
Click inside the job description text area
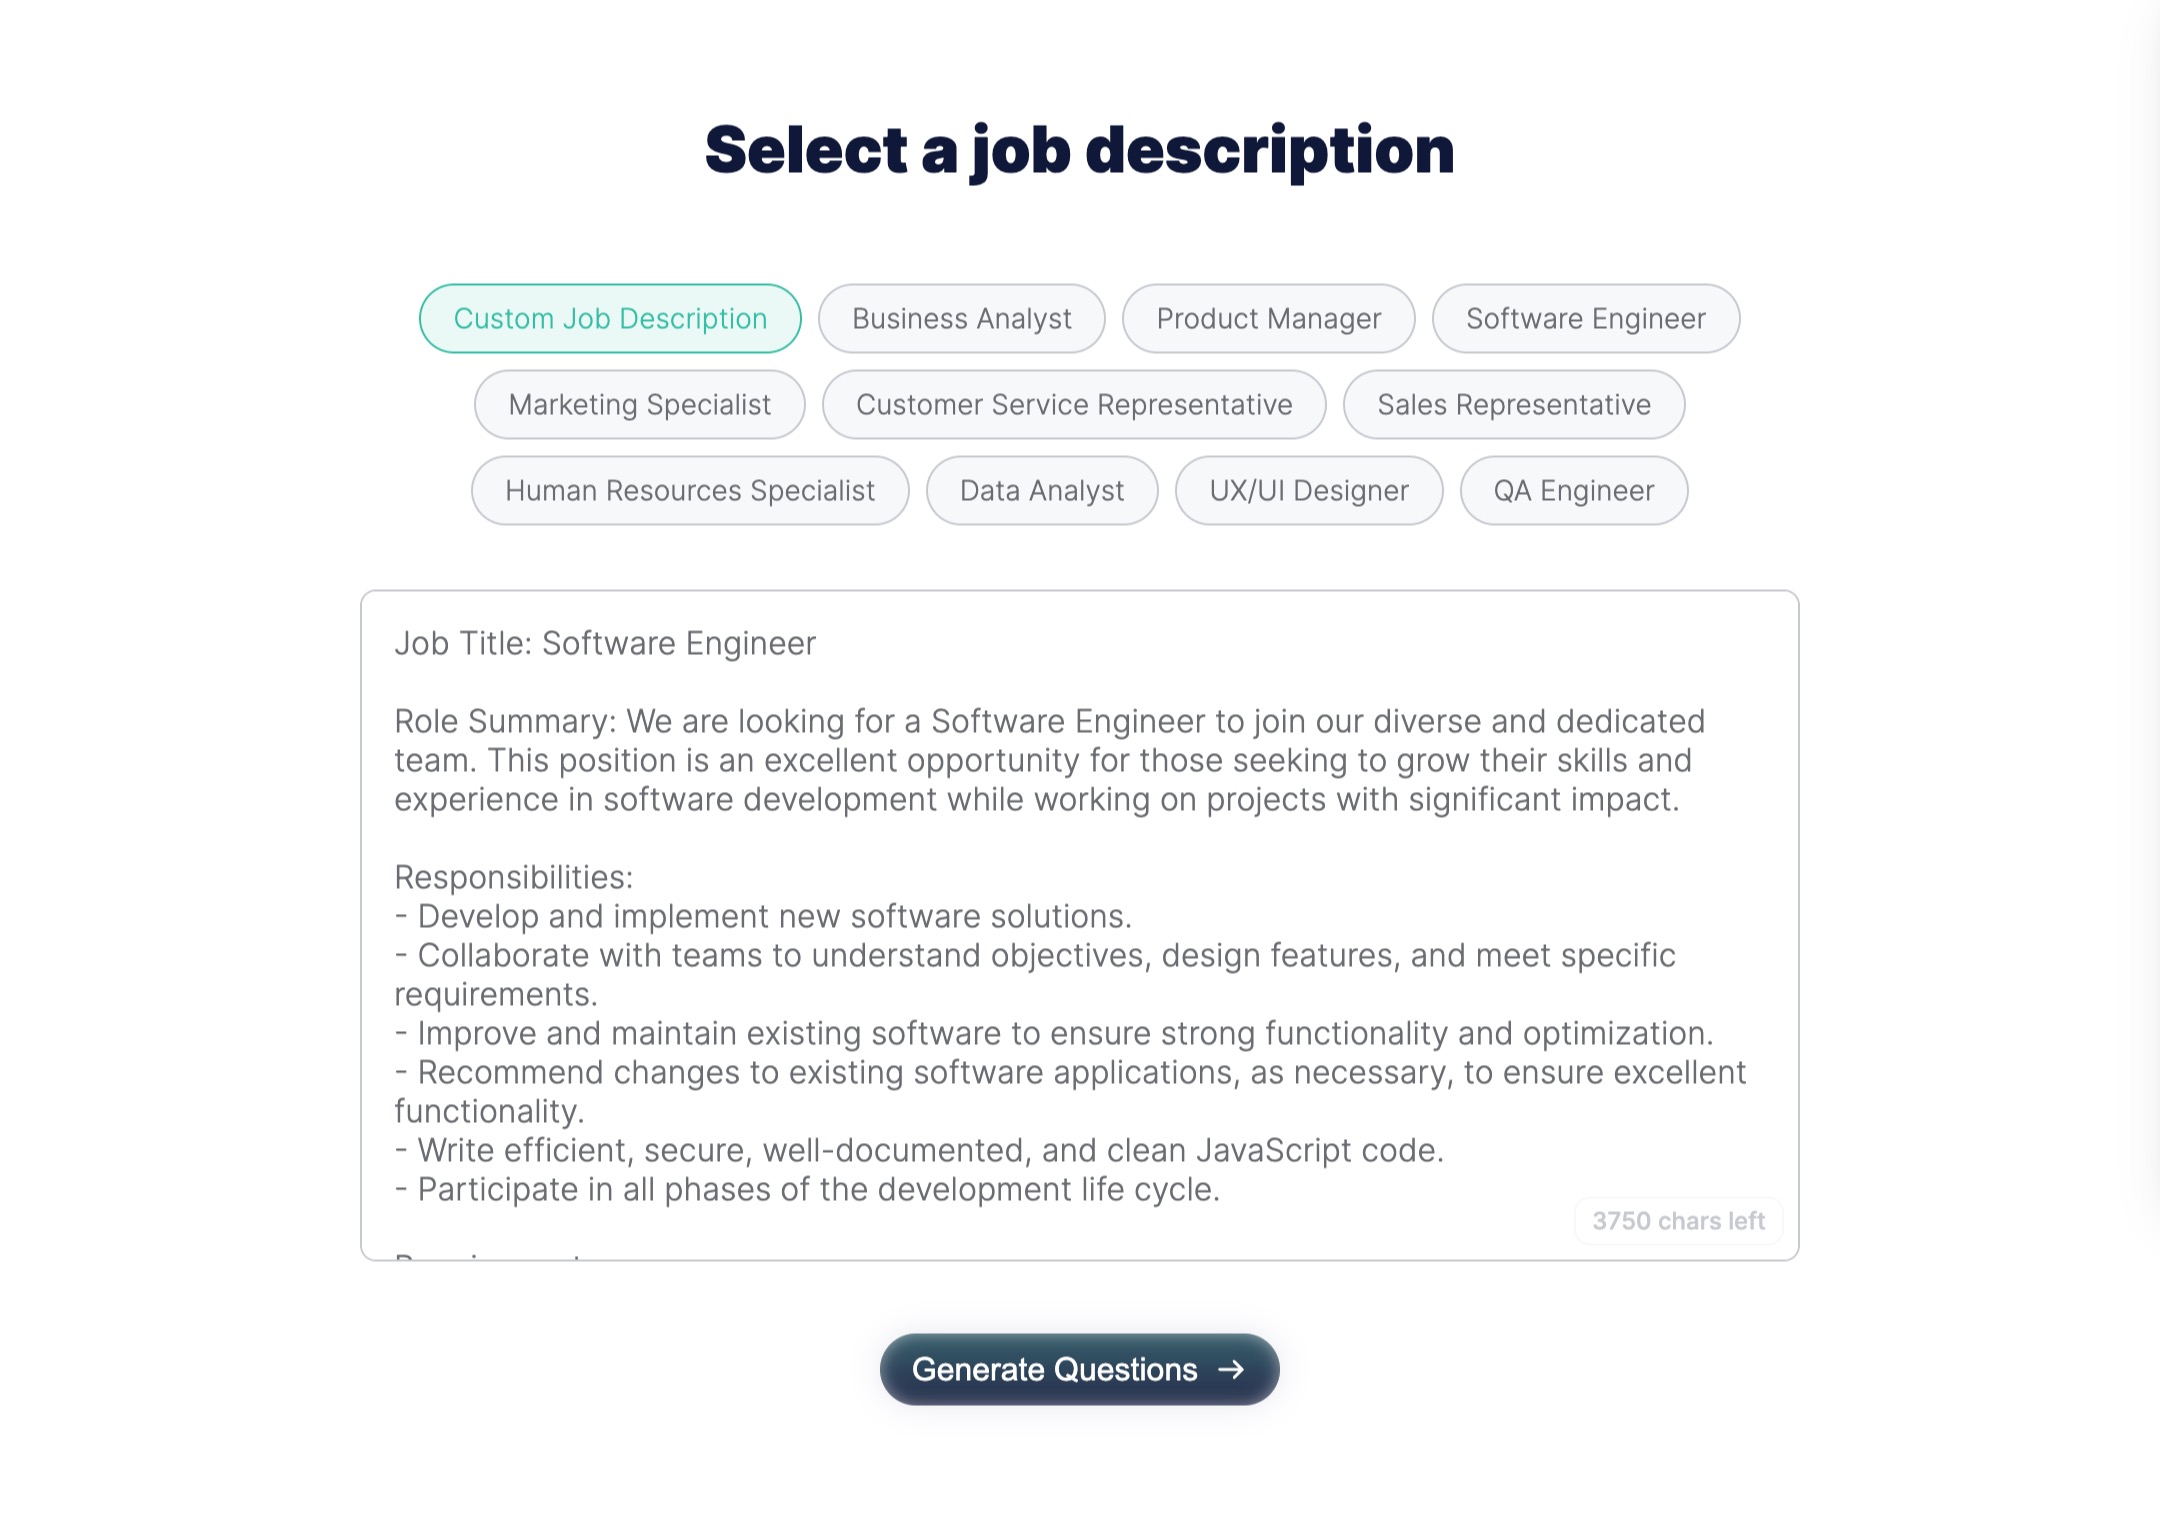pyautogui.click(x=1079, y=925)
